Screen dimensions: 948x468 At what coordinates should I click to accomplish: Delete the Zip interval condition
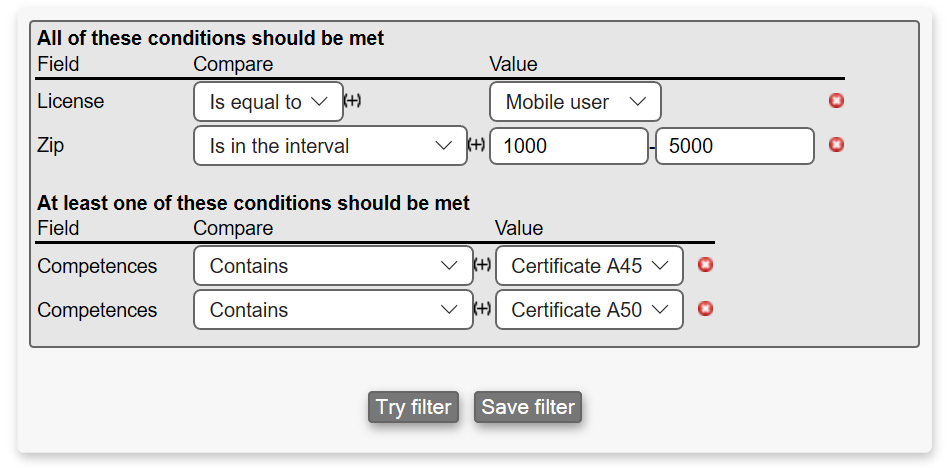[x=837, y=145]
